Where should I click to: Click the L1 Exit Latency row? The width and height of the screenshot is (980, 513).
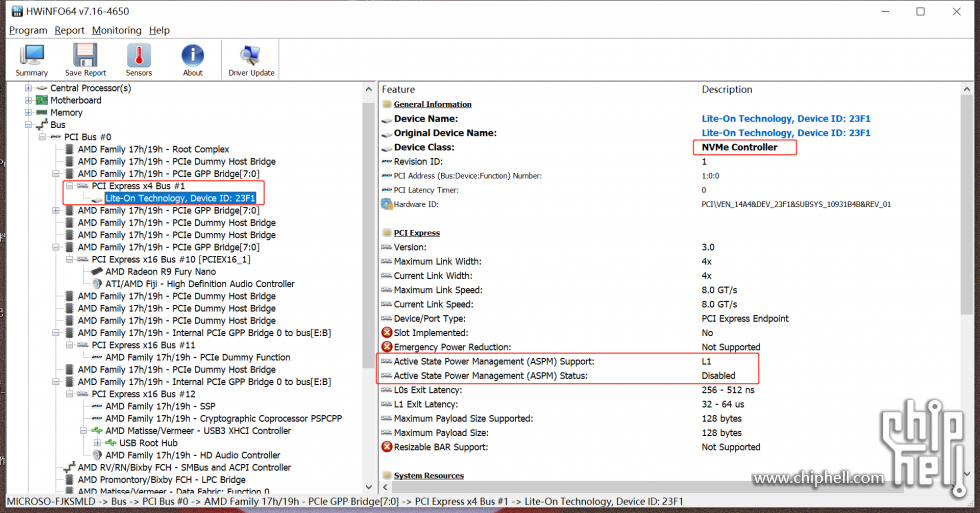click(669, 404)
